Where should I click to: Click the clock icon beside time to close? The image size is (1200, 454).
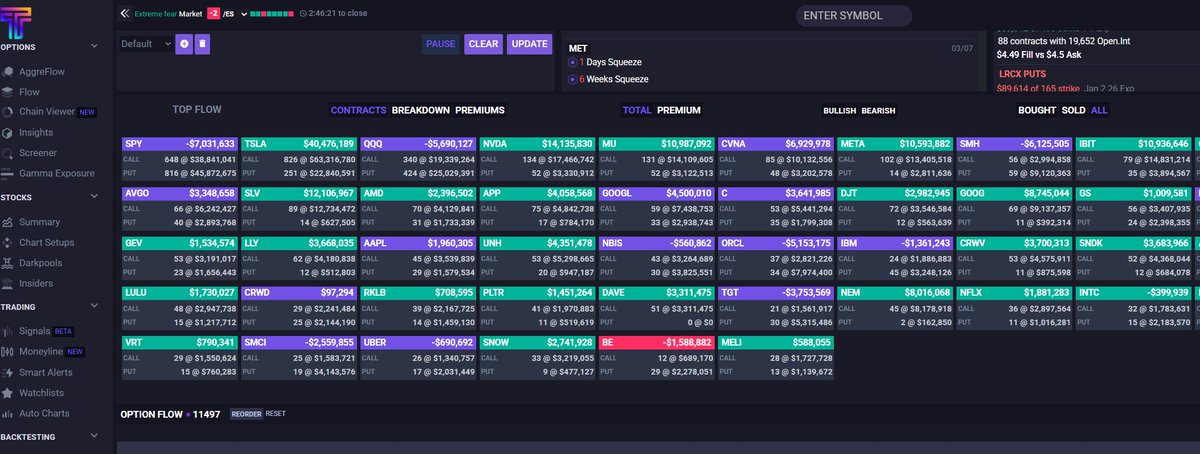304,15
